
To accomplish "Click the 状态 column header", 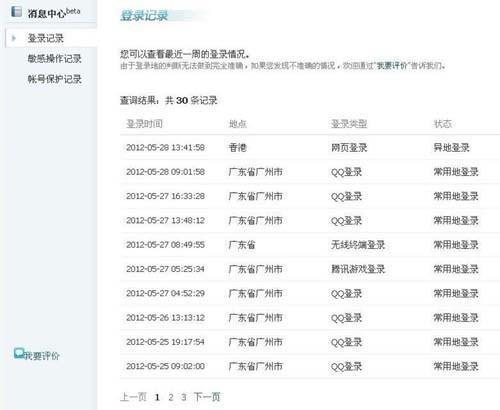I will (443, 124).
